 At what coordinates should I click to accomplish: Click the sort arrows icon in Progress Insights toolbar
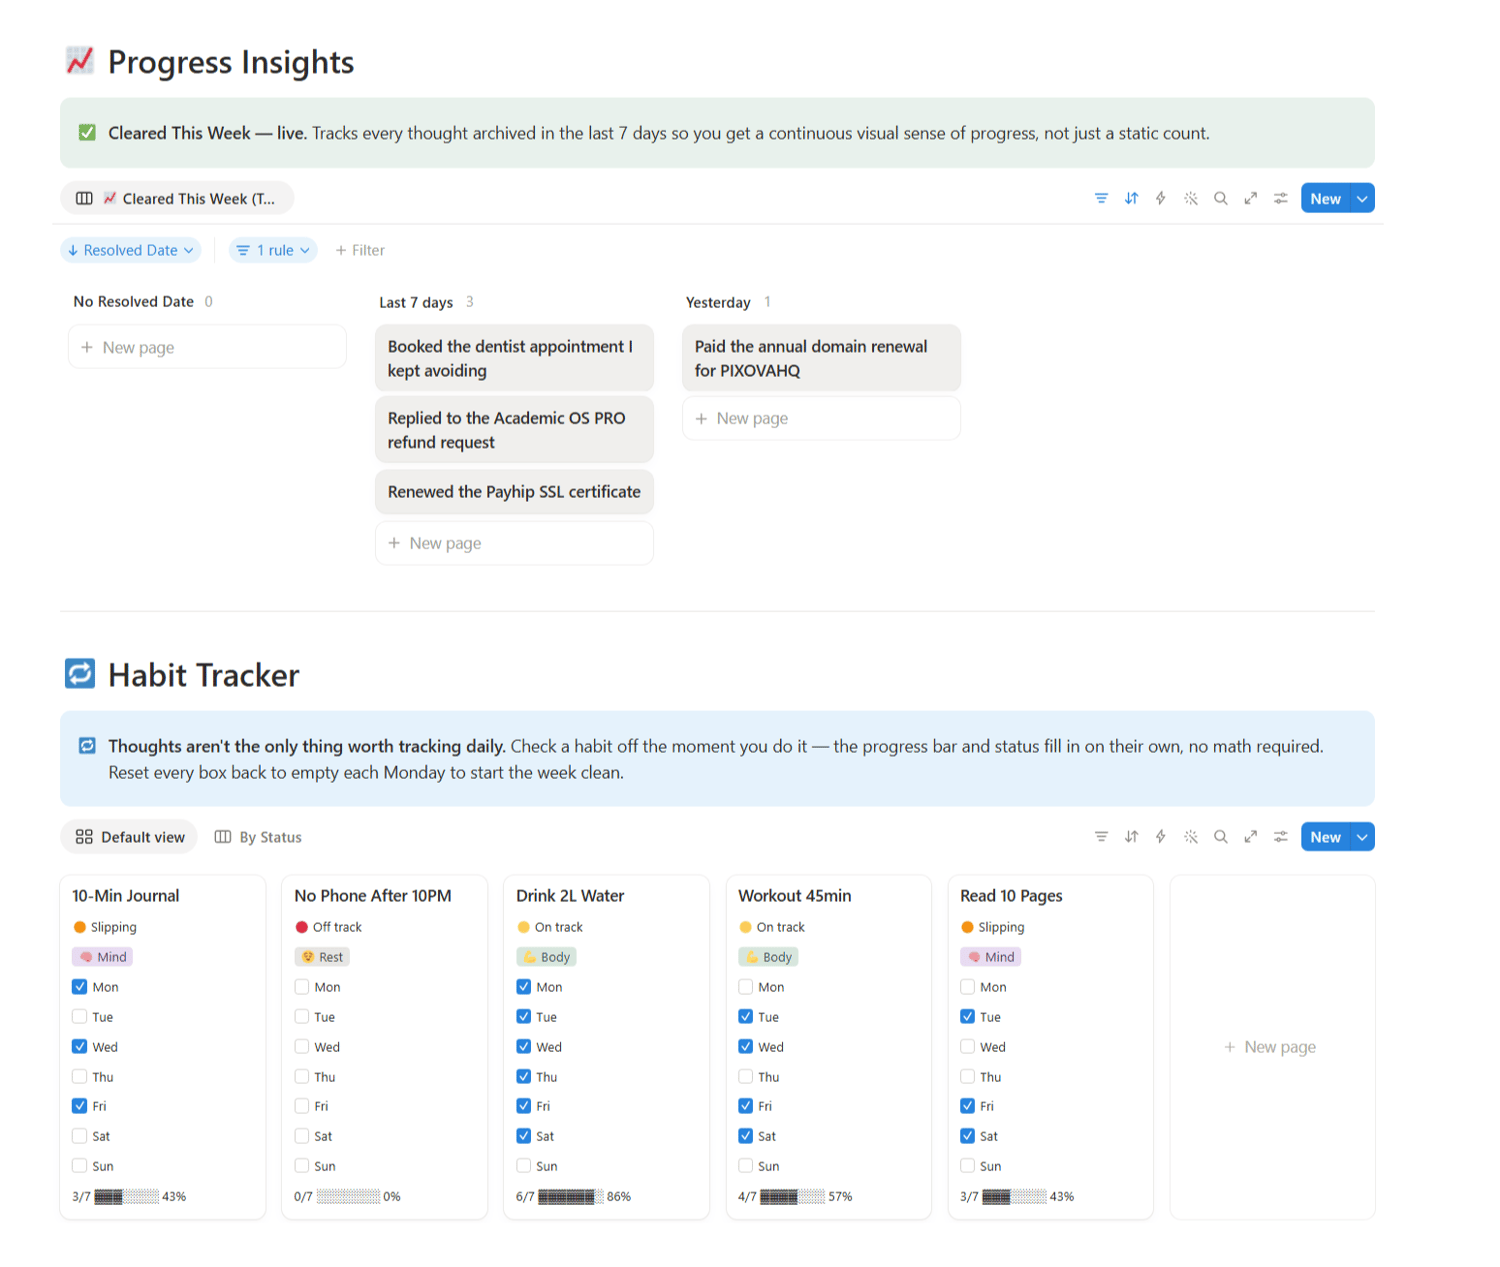coord(1131,198)
